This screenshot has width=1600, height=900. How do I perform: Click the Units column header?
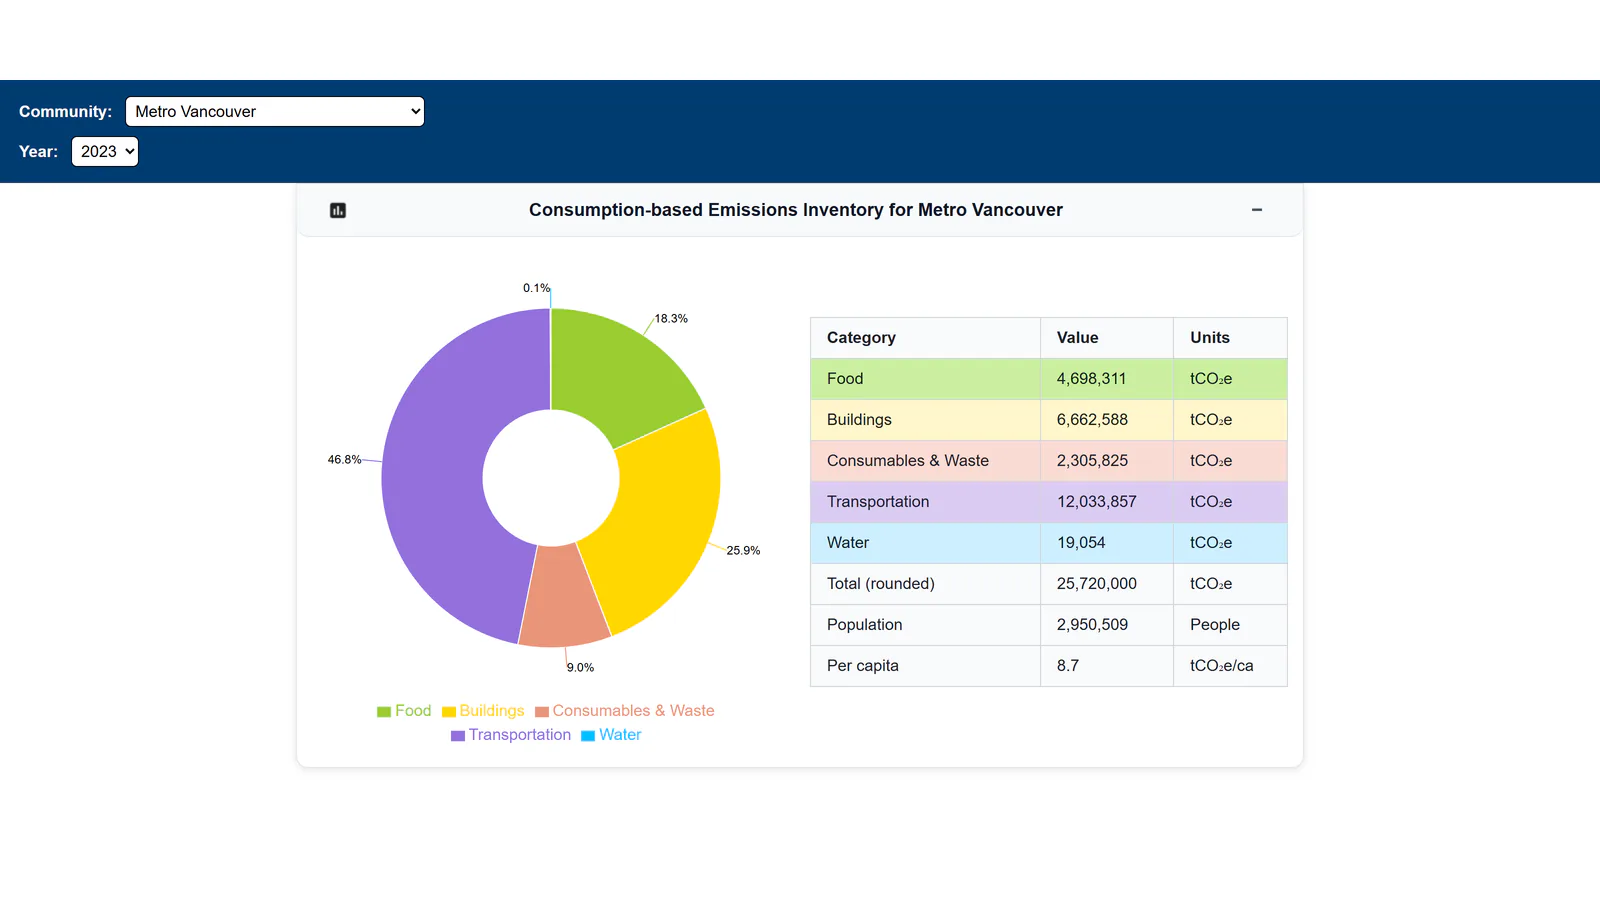(1230, 338)
